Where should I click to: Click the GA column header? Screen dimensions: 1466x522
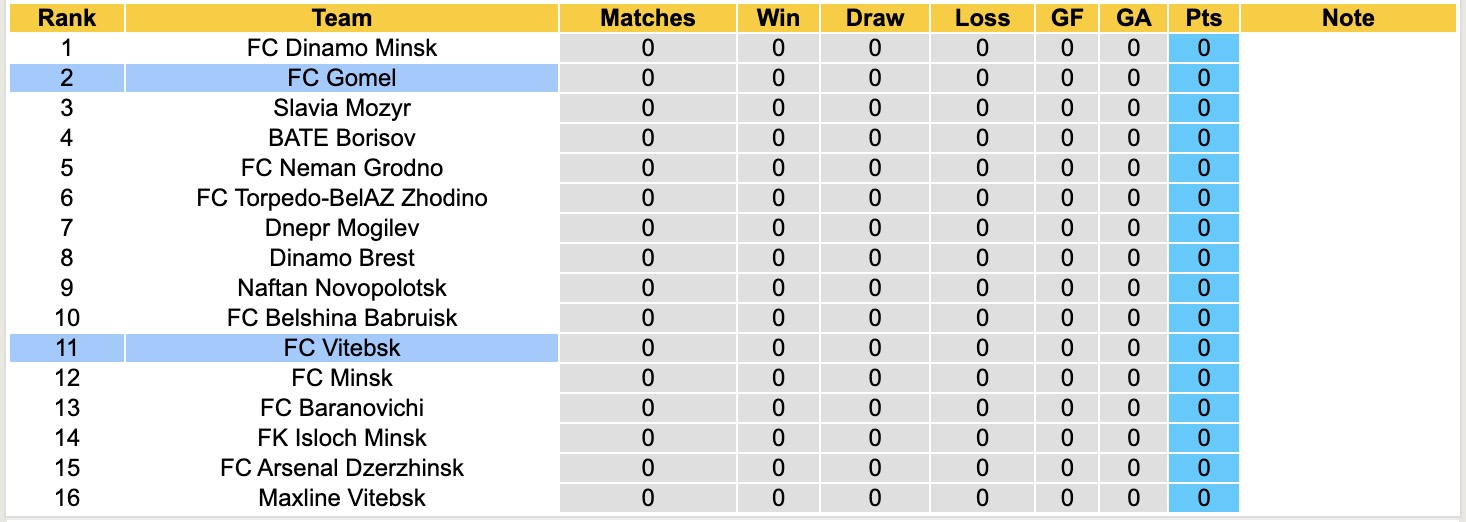pyautogui.click(x=1134, y=18)
